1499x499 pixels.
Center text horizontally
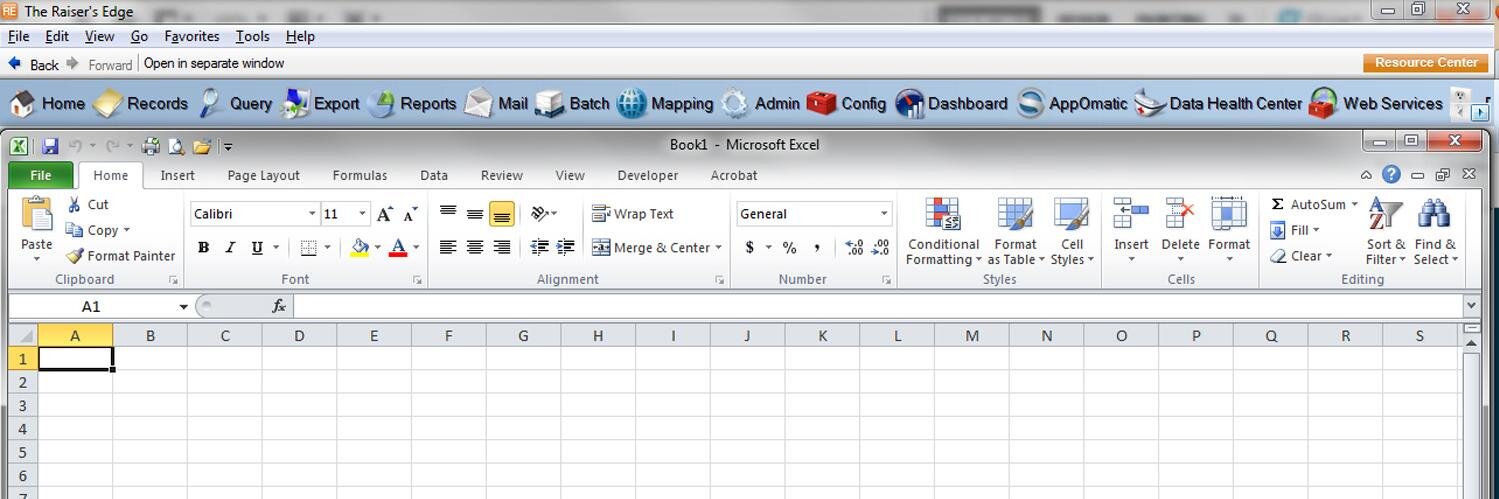pyautogui.click(x=475, y=247)
